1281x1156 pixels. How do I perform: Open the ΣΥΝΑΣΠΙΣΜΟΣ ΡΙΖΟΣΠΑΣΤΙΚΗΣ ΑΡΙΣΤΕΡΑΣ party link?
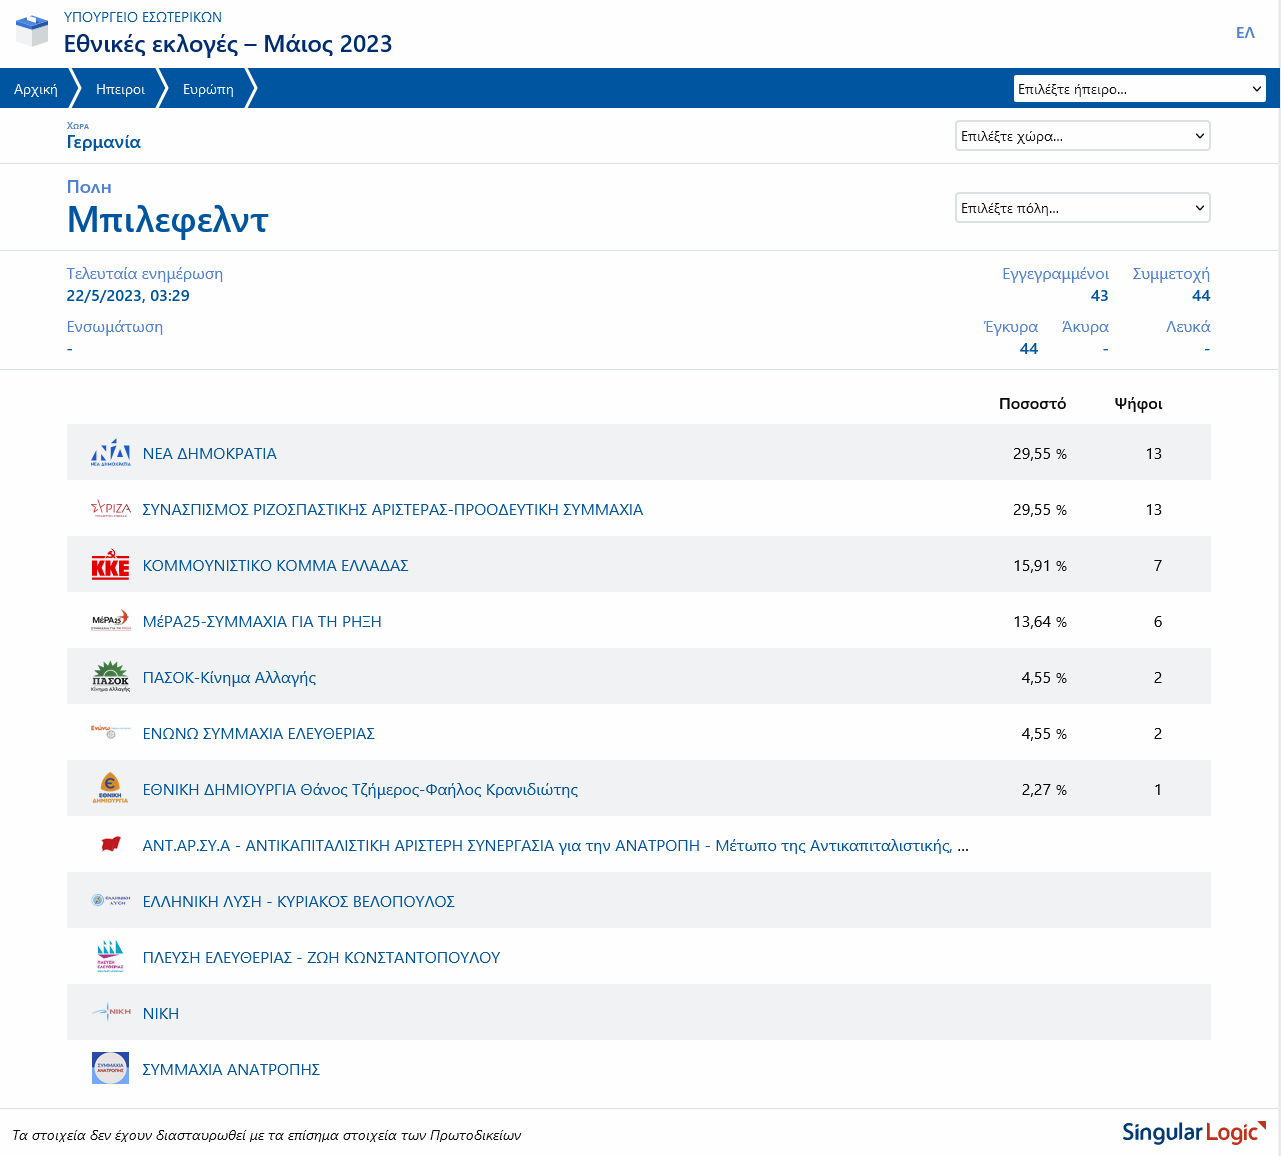tap(393, 509)
